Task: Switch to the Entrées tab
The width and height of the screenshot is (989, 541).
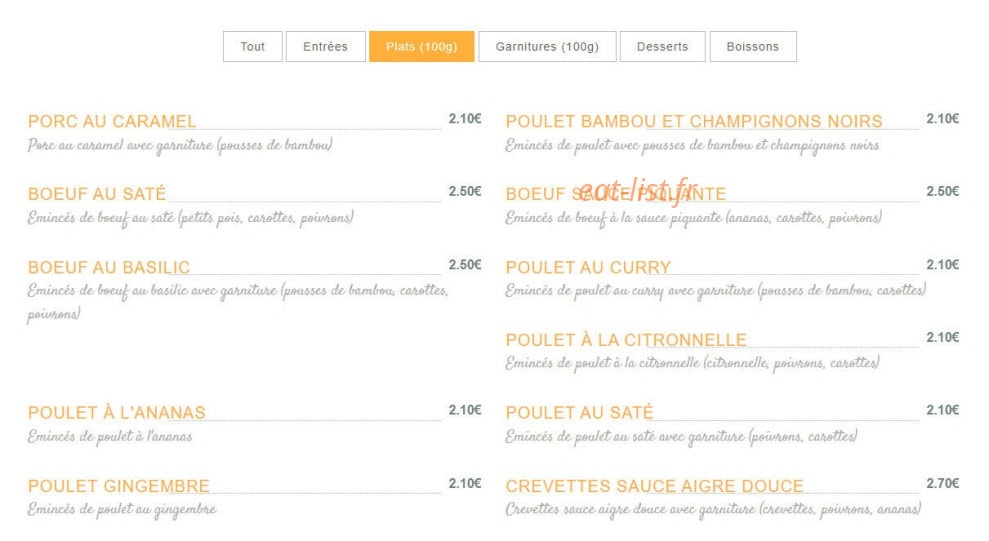Action: coord(325,47)
